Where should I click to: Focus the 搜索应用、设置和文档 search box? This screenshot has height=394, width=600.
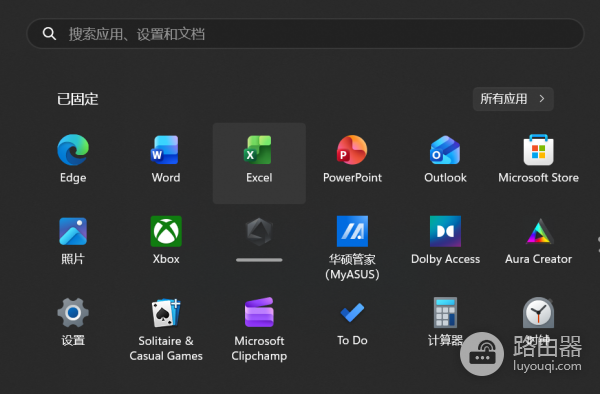point(305,34)
